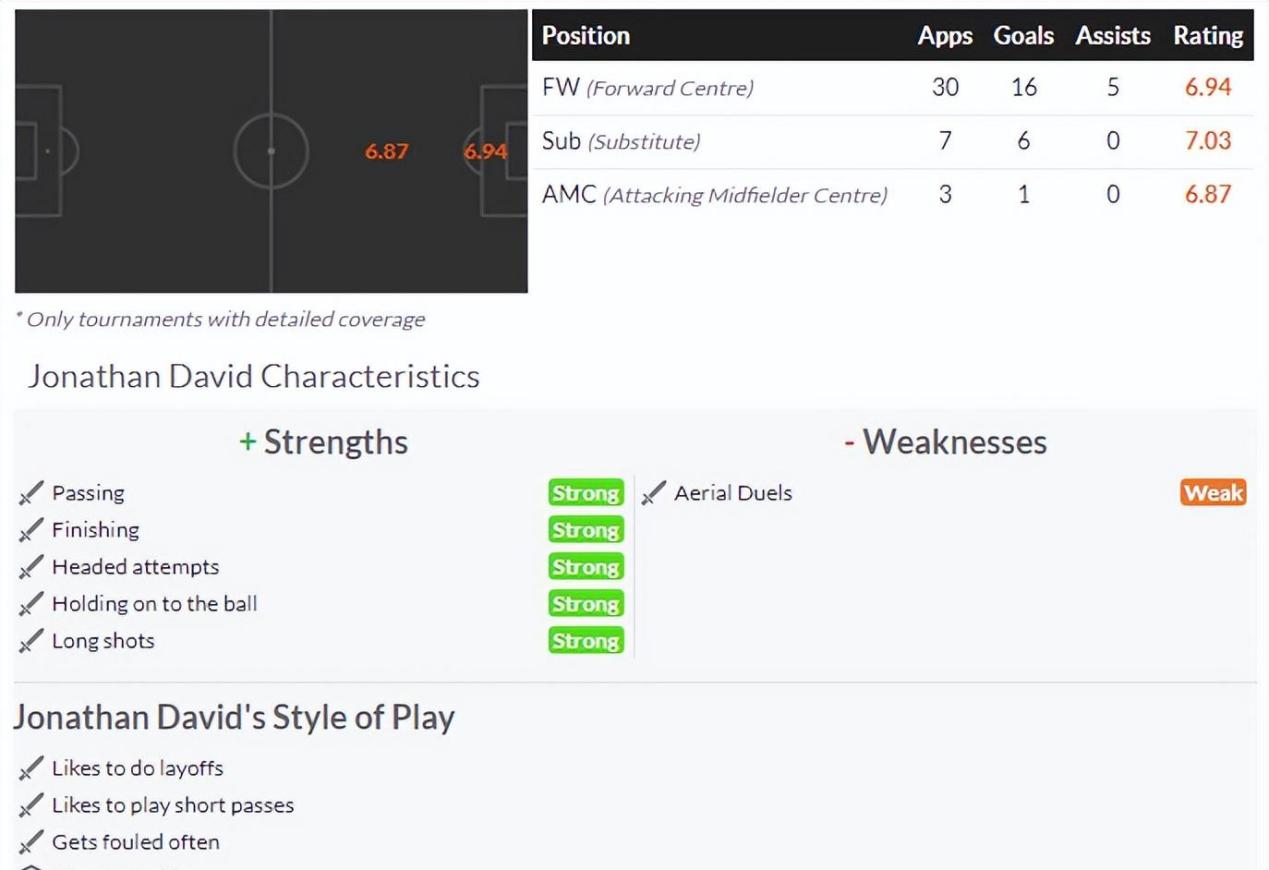This screenshot has height=870, width=1269.
Task: Click the sword icon beside Headed attempts
Action: (31, 567)
